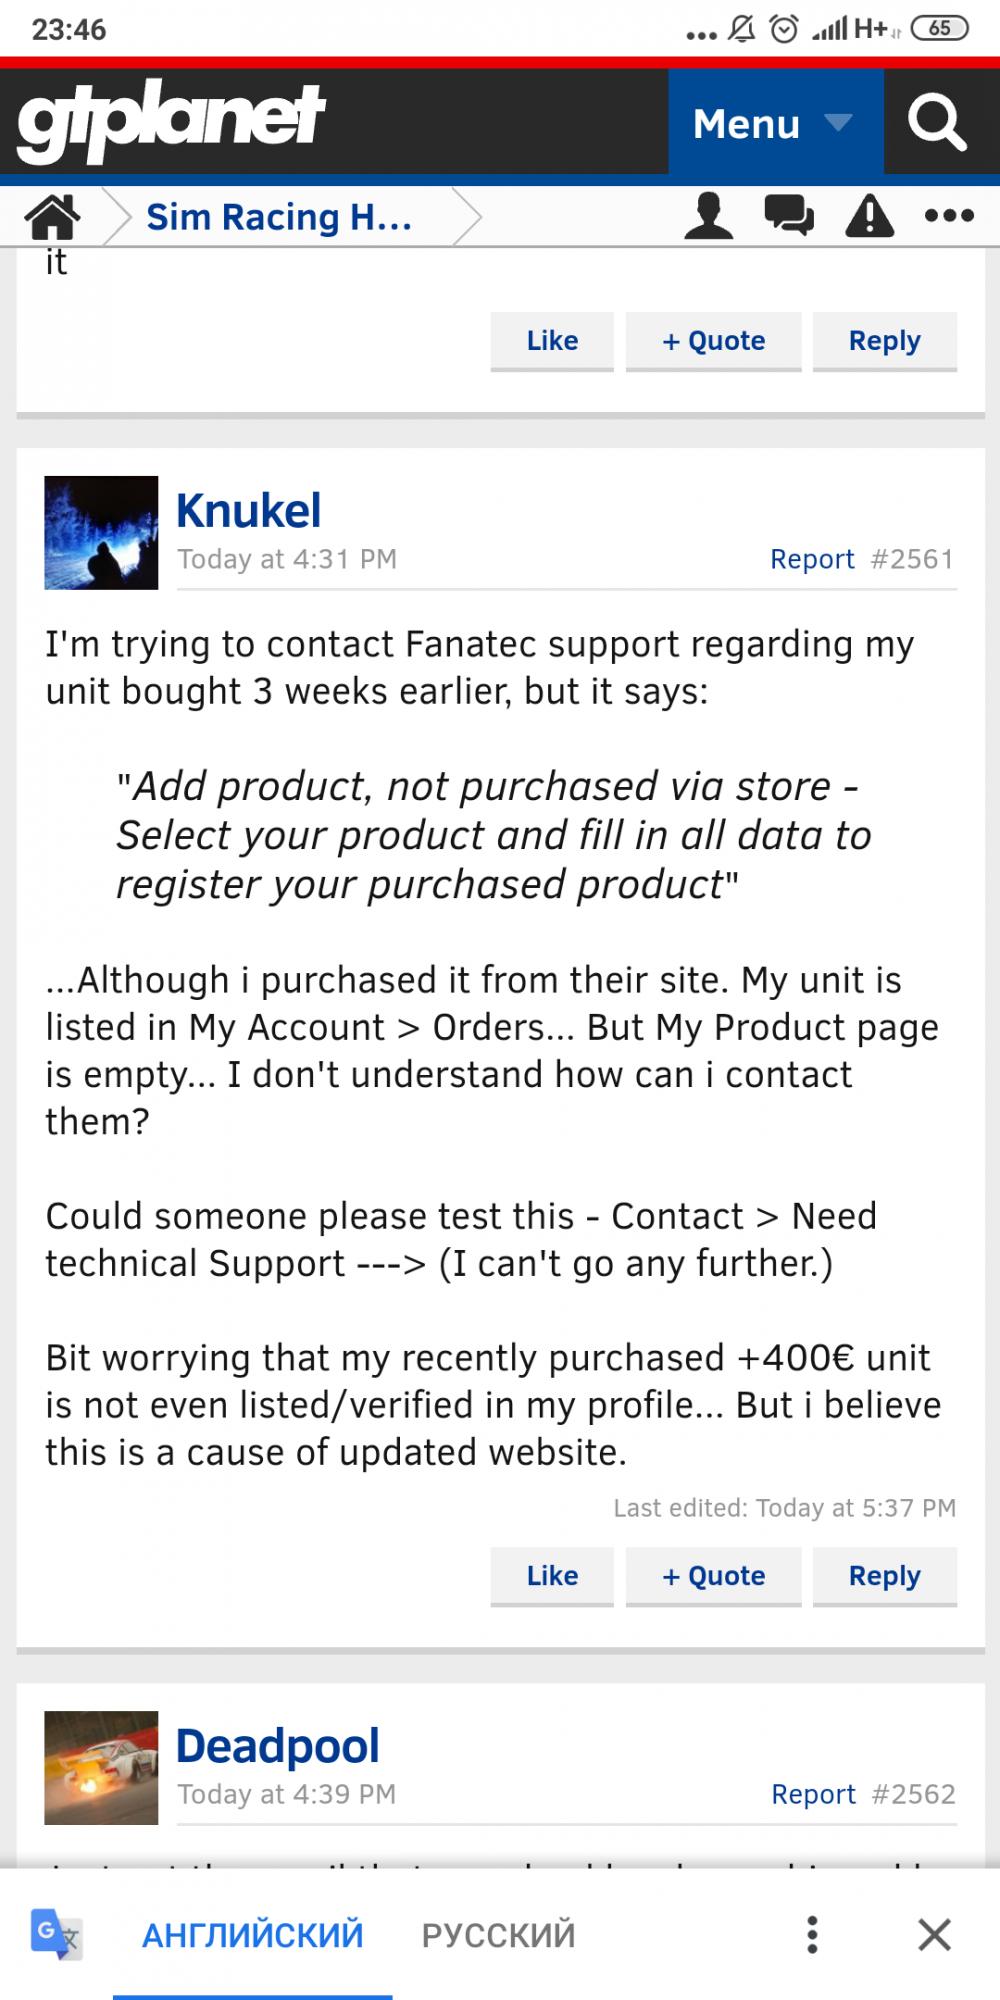Like Knukel's post

(552, 1576)
